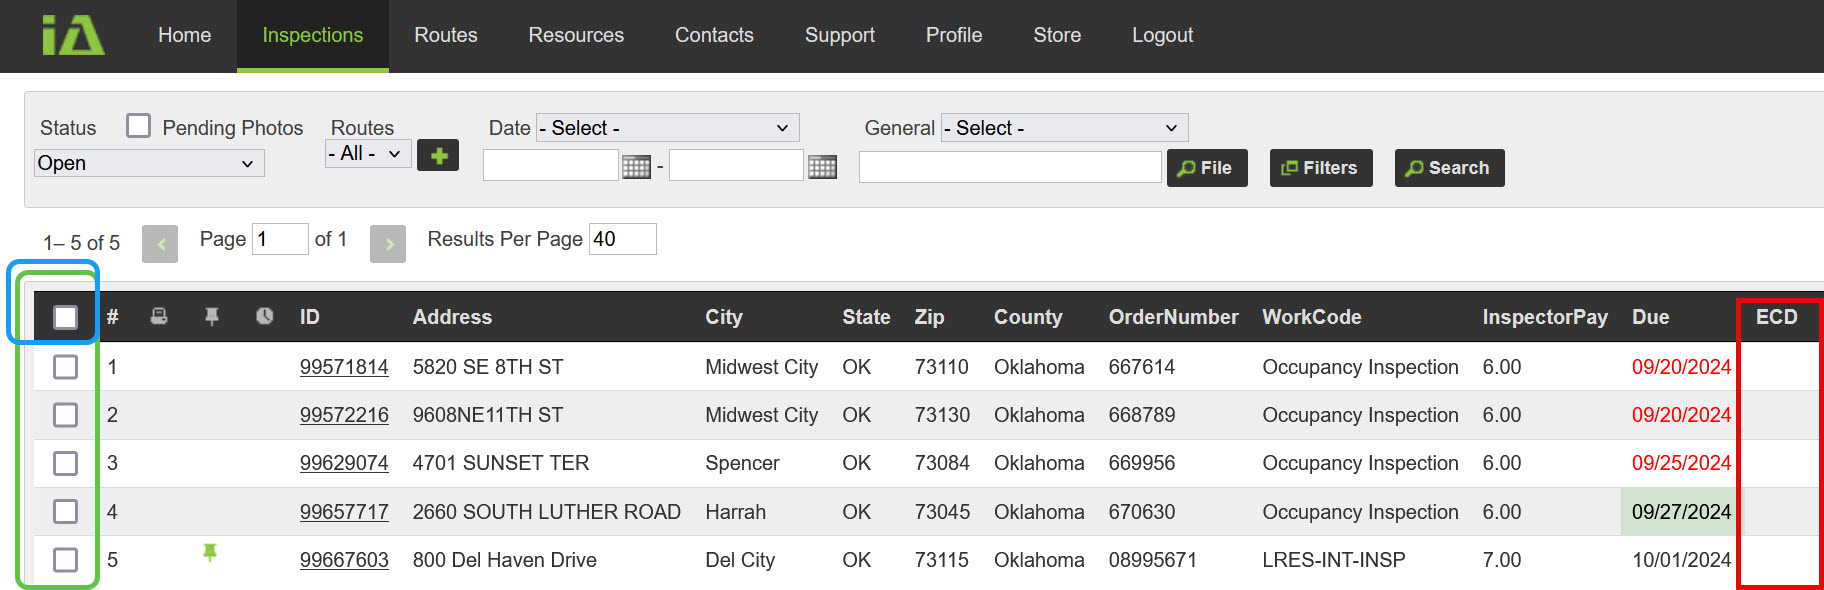Open the Routes tab in navigation

pyautogui.click(x=445, y=35)
